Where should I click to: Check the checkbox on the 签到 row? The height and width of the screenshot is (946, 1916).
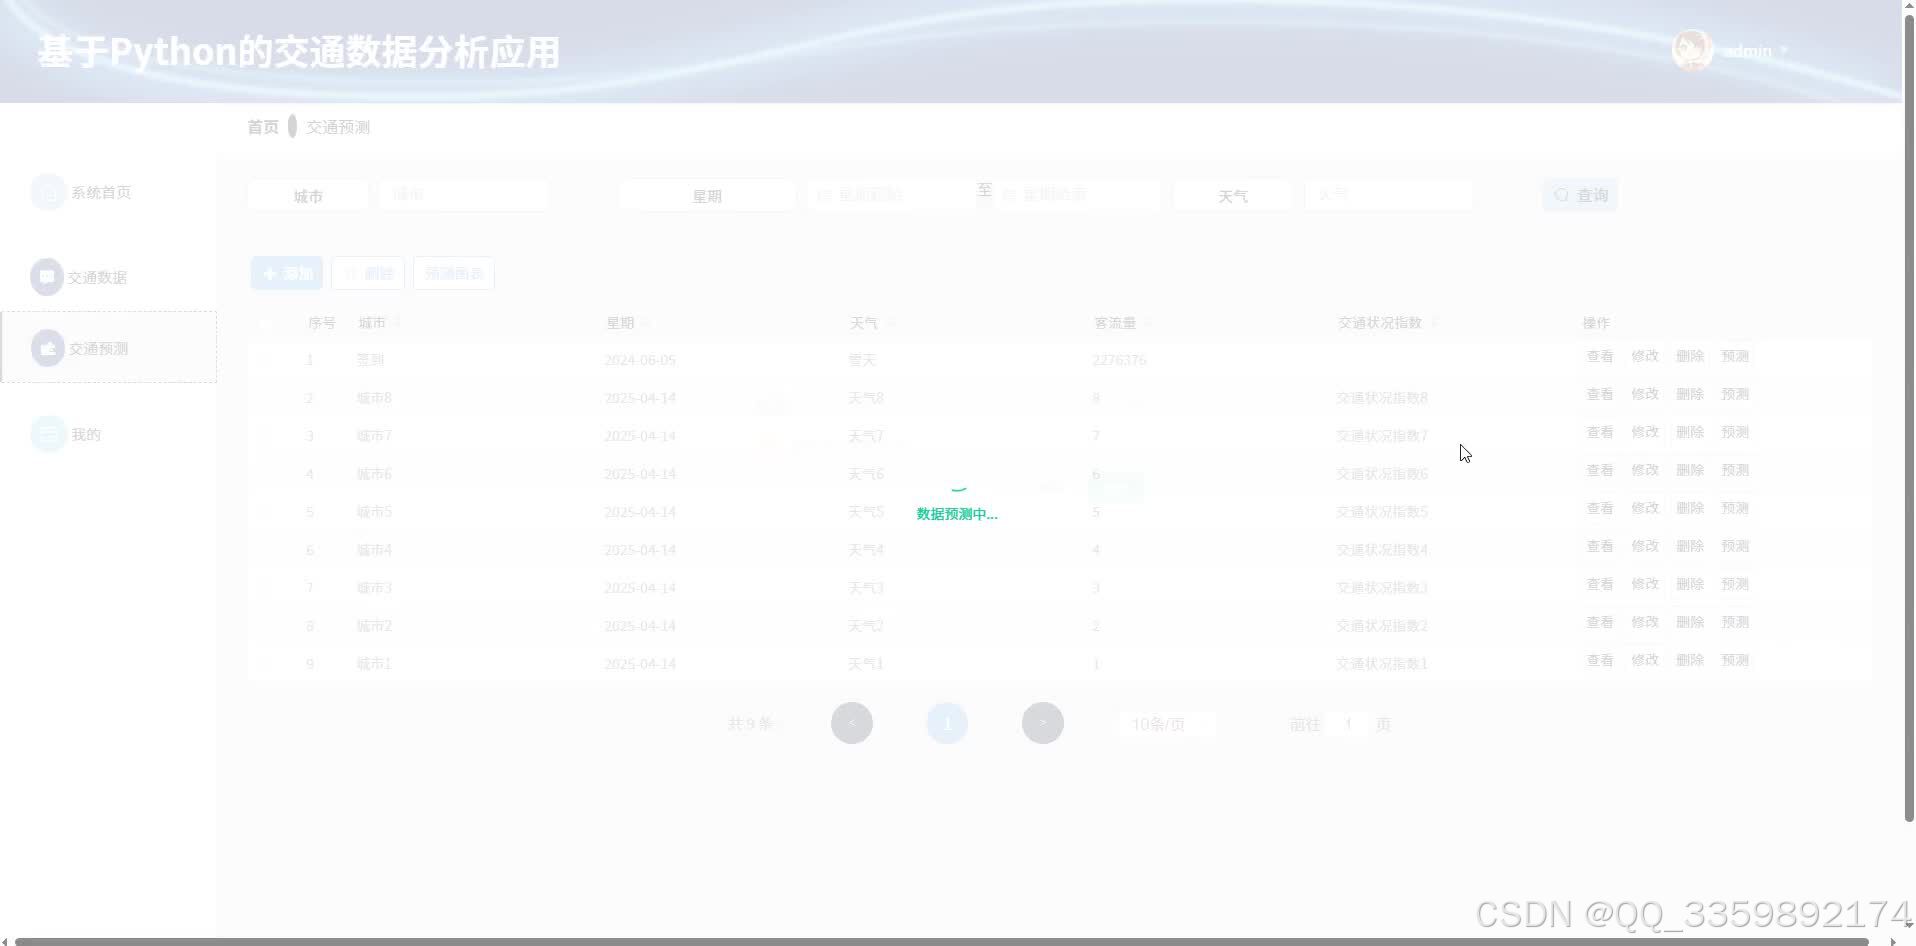point(265,359)
